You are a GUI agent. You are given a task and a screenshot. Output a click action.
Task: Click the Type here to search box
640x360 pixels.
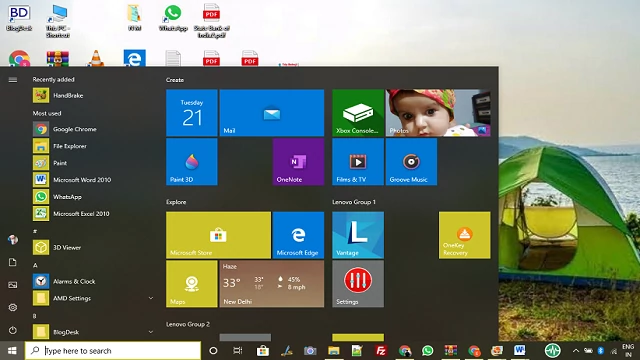[113, 351]
